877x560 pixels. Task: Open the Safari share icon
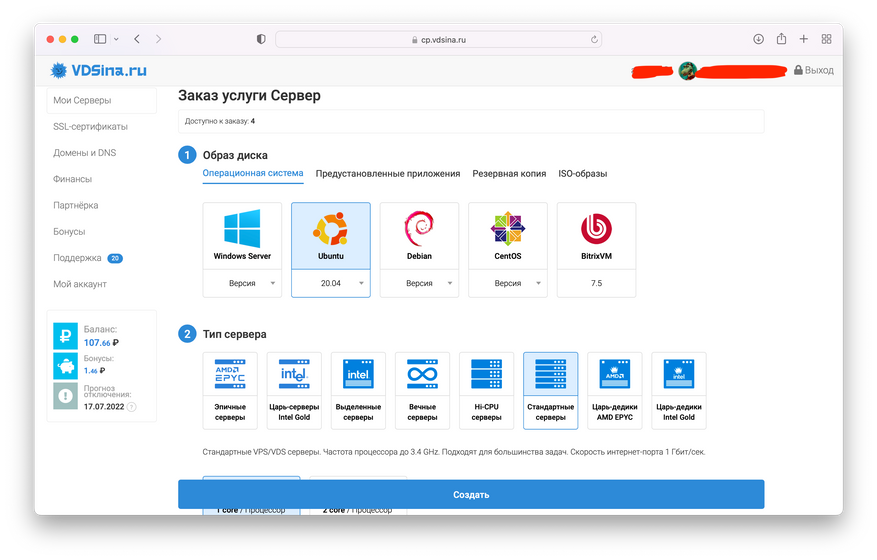tap(781, 39)
